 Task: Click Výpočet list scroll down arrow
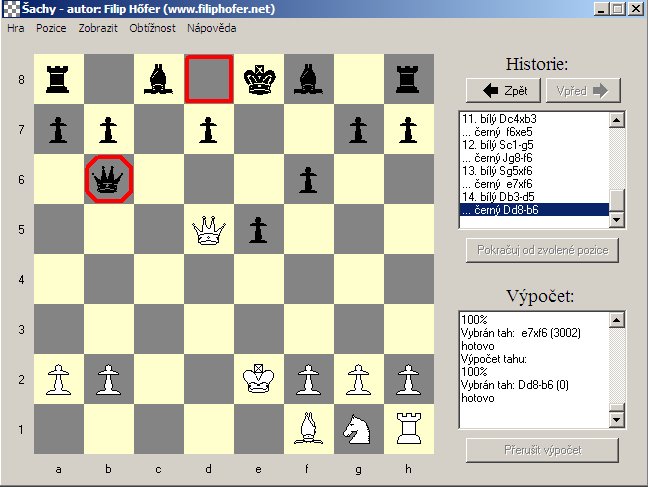click(617, 420)
